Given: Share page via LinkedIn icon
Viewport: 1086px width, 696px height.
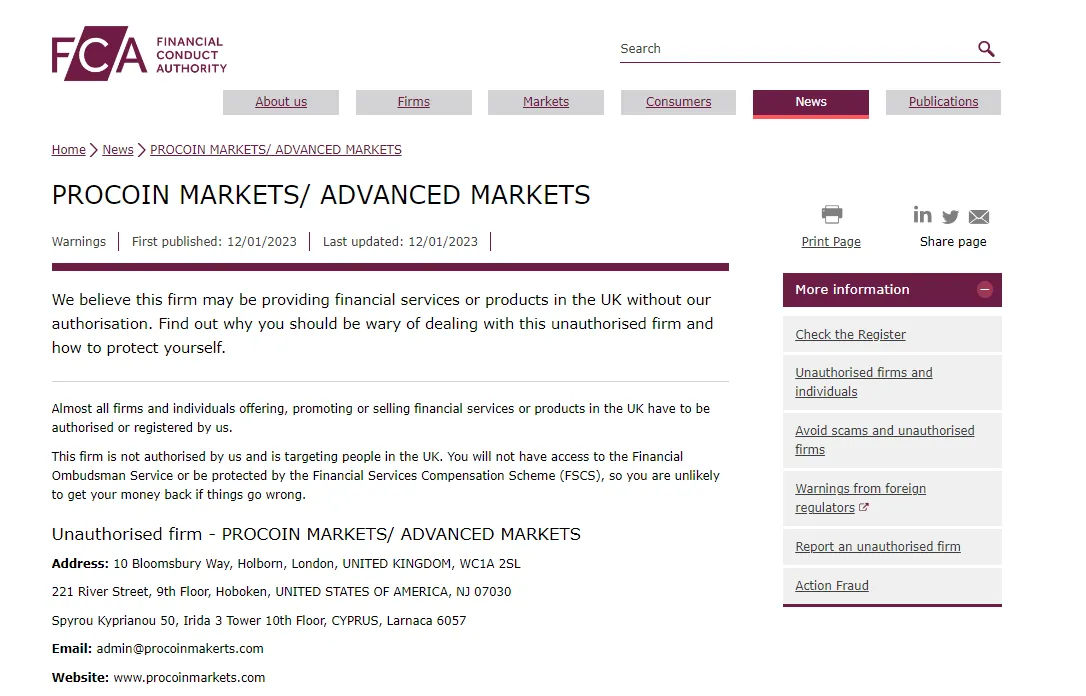Looking at the screenshot, I should (x=922, y=215).
